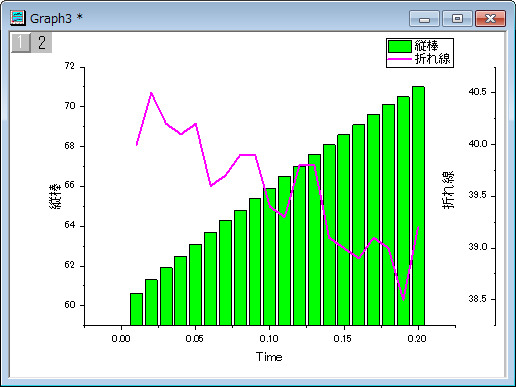
Task: Click the green legend swatch for 縦棒
Action: (x=400, y=46)
